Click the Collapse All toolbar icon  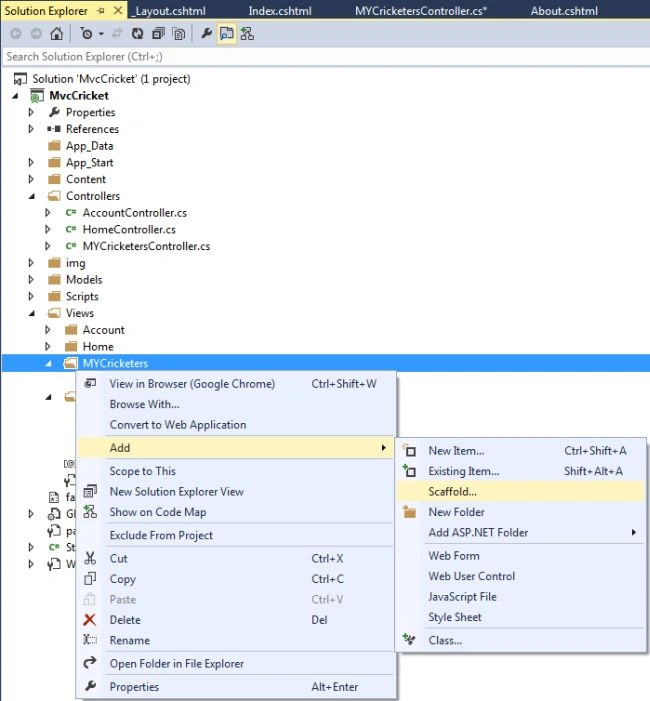158,34
